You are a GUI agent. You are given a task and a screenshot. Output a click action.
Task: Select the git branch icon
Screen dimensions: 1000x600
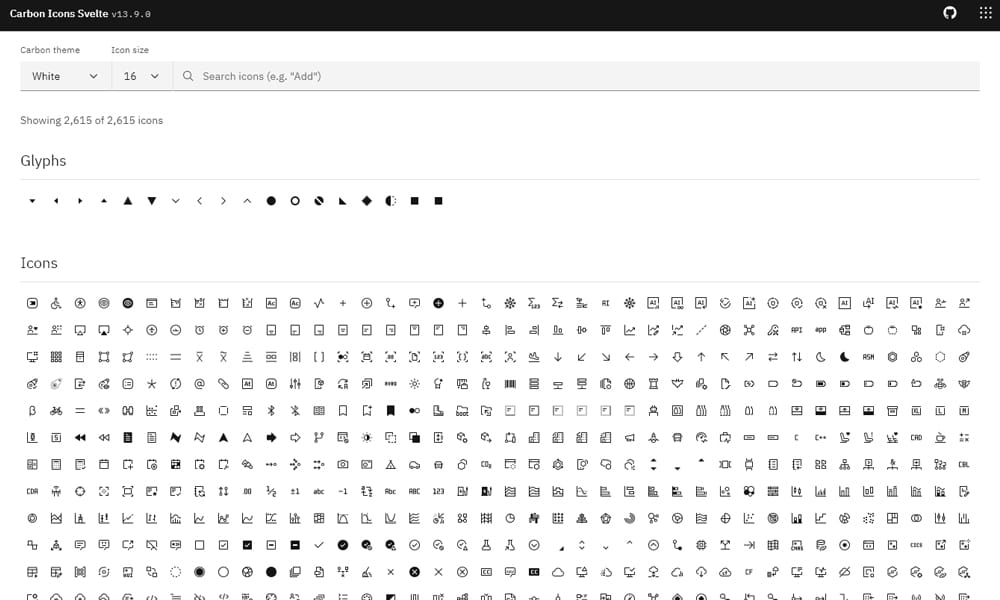pyautogui.click(x=319, y=437)
